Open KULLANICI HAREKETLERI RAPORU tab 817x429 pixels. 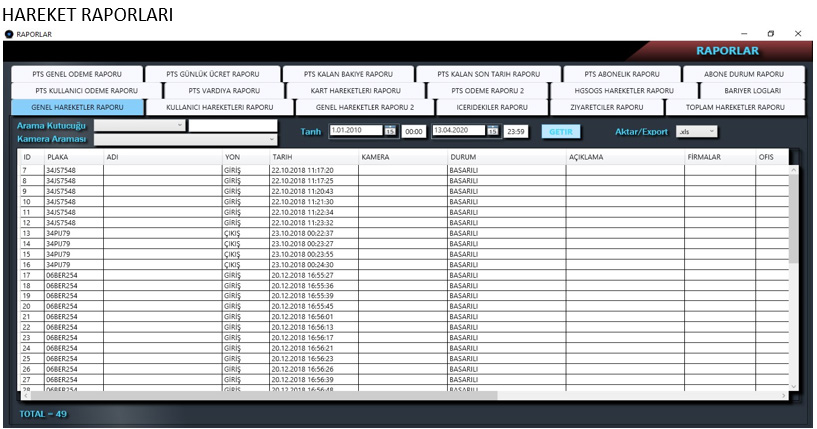coord(219,106)
